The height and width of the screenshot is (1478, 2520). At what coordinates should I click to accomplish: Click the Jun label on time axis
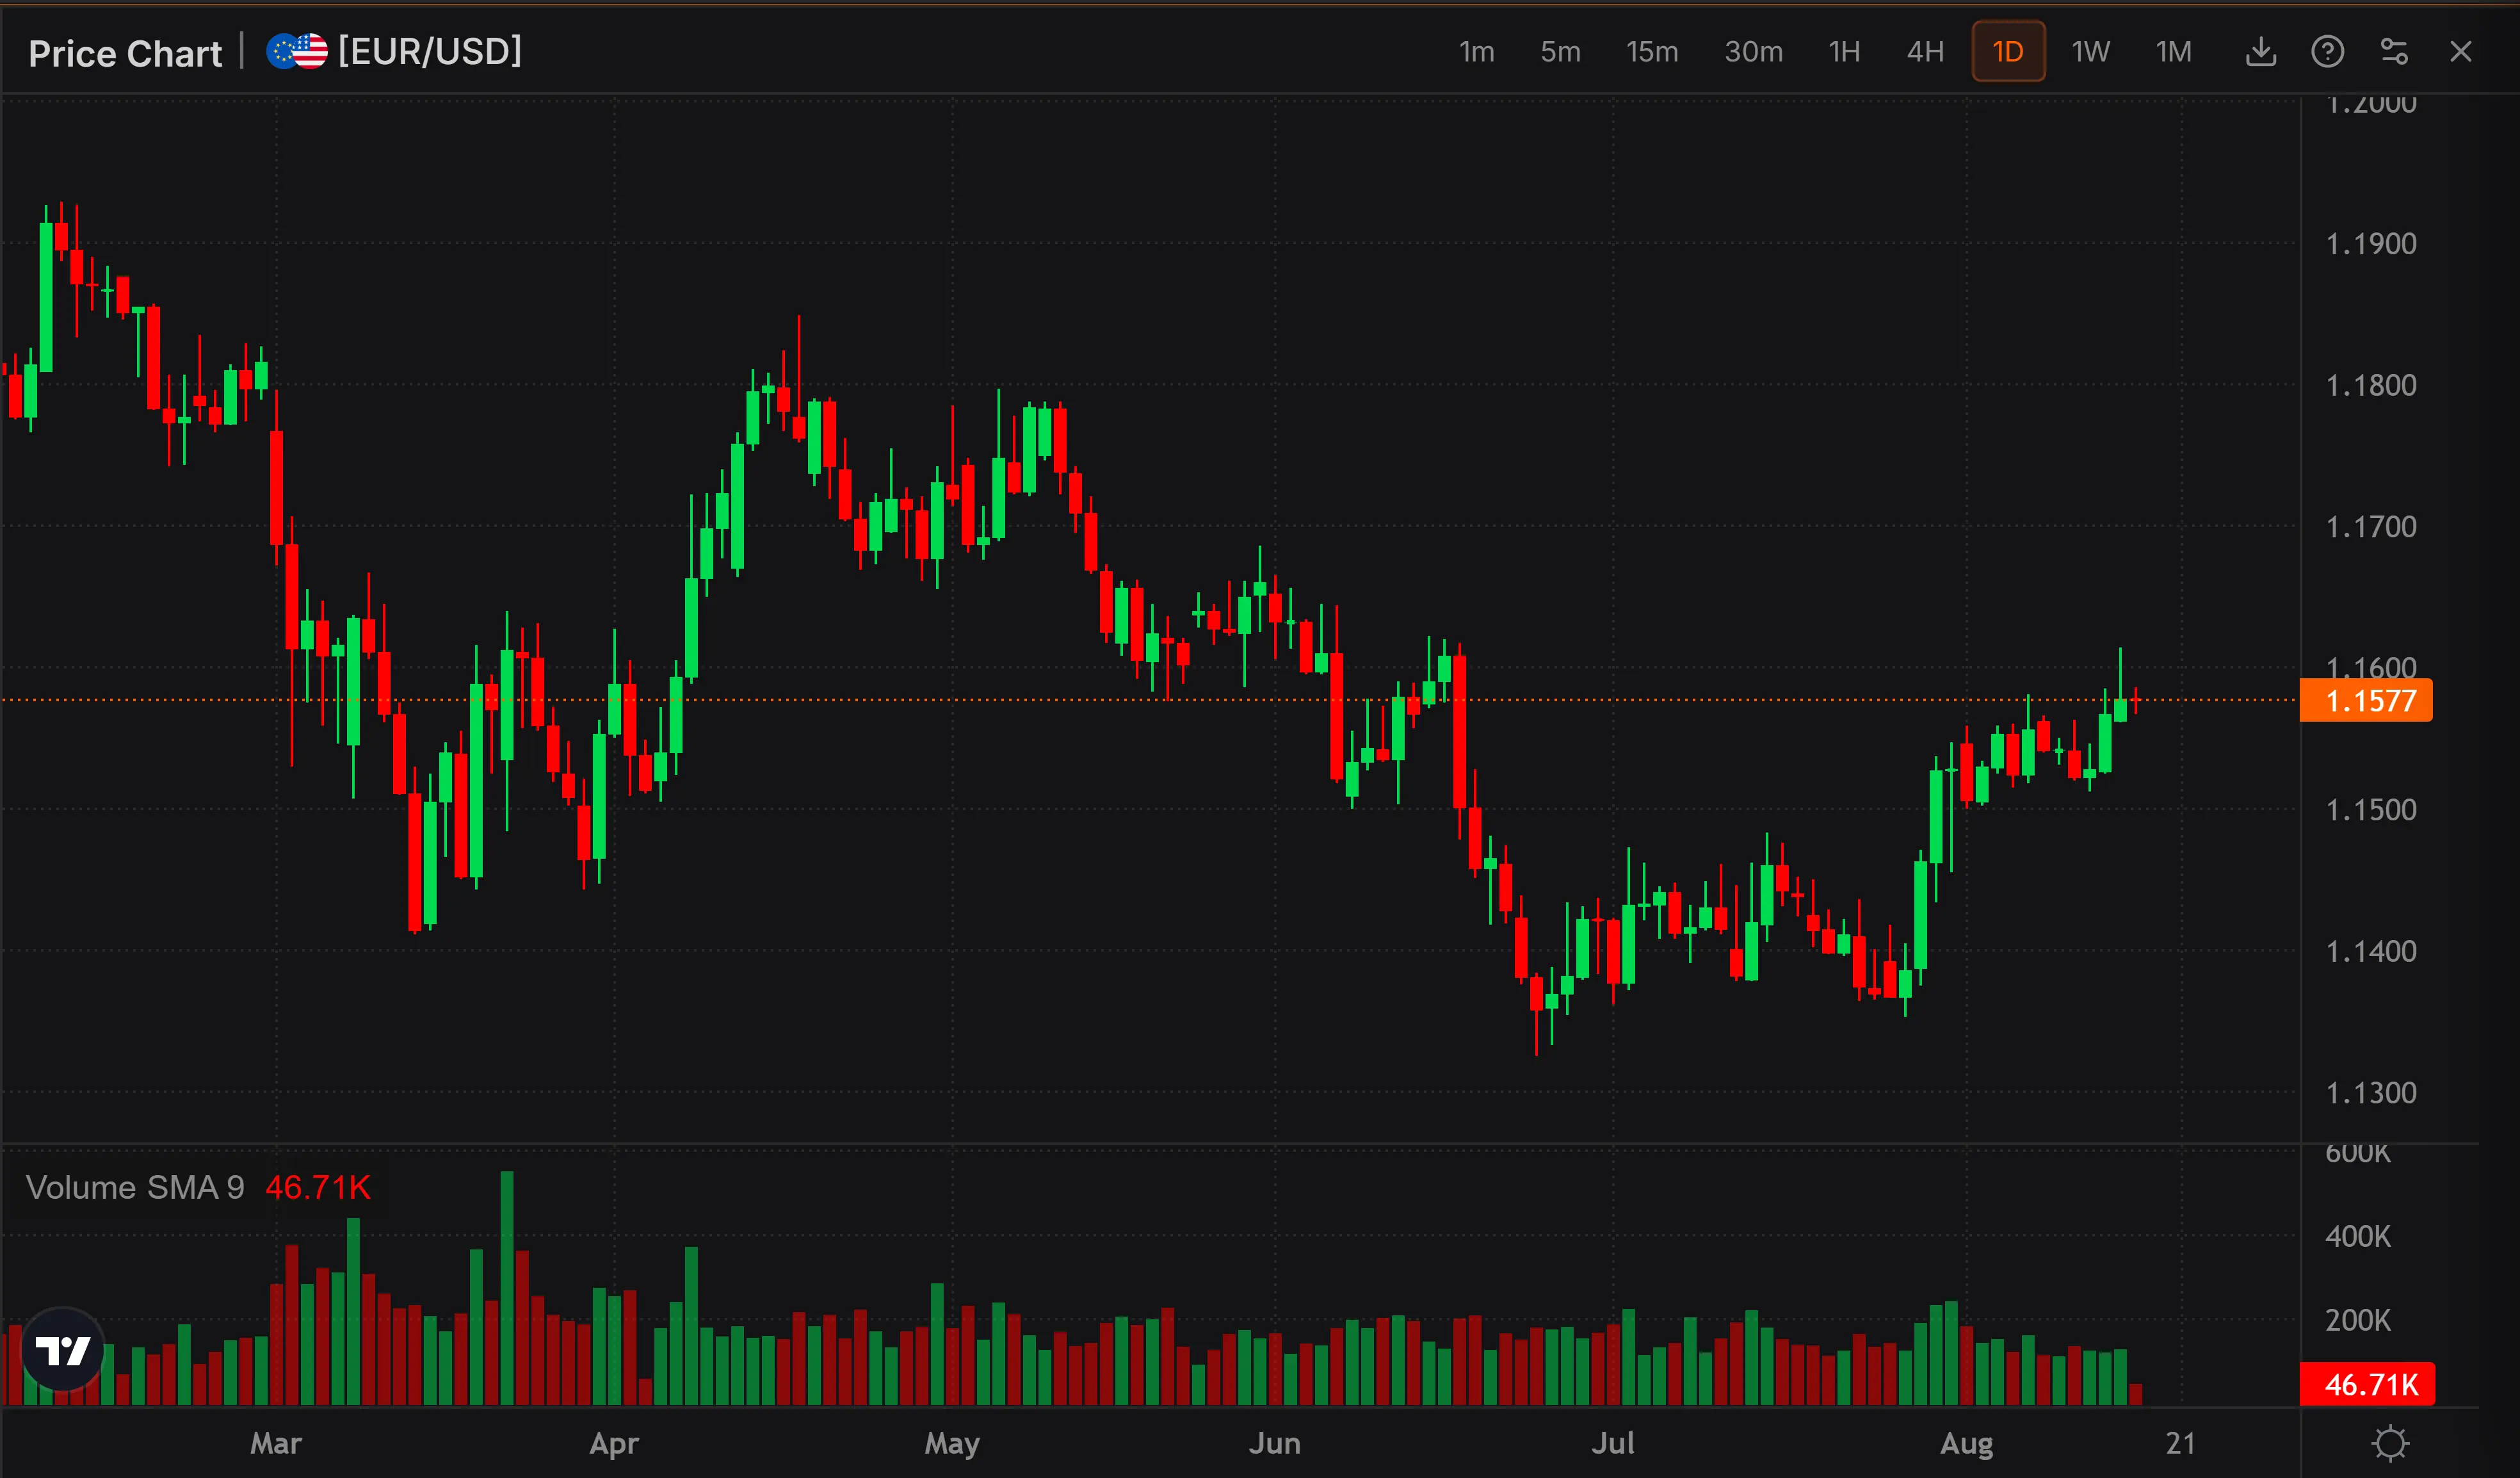(x=1275, y=1443)
